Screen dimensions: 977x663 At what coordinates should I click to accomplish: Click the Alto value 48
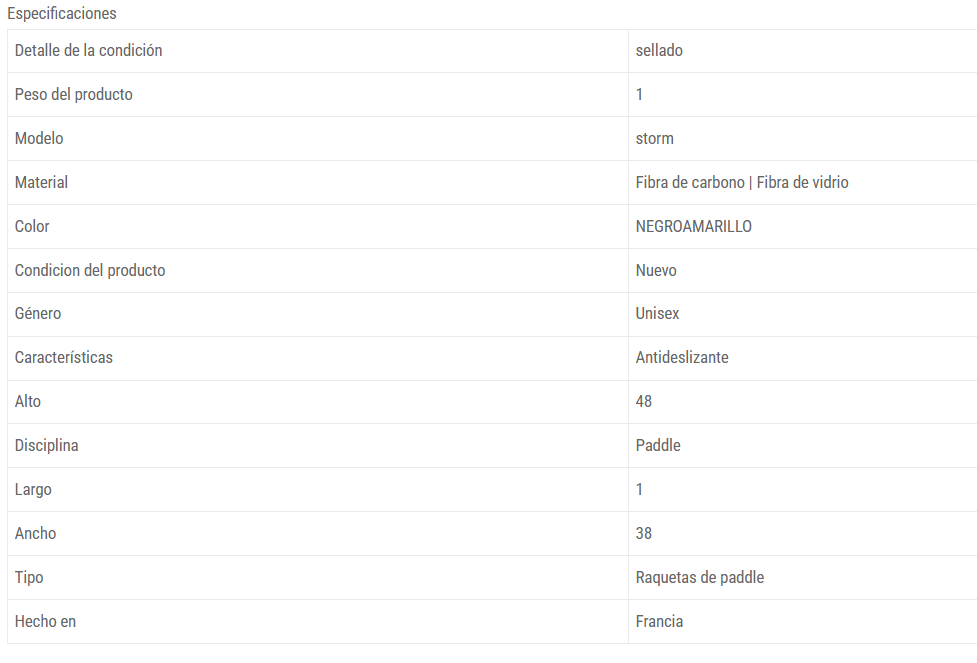pos(644,401)
